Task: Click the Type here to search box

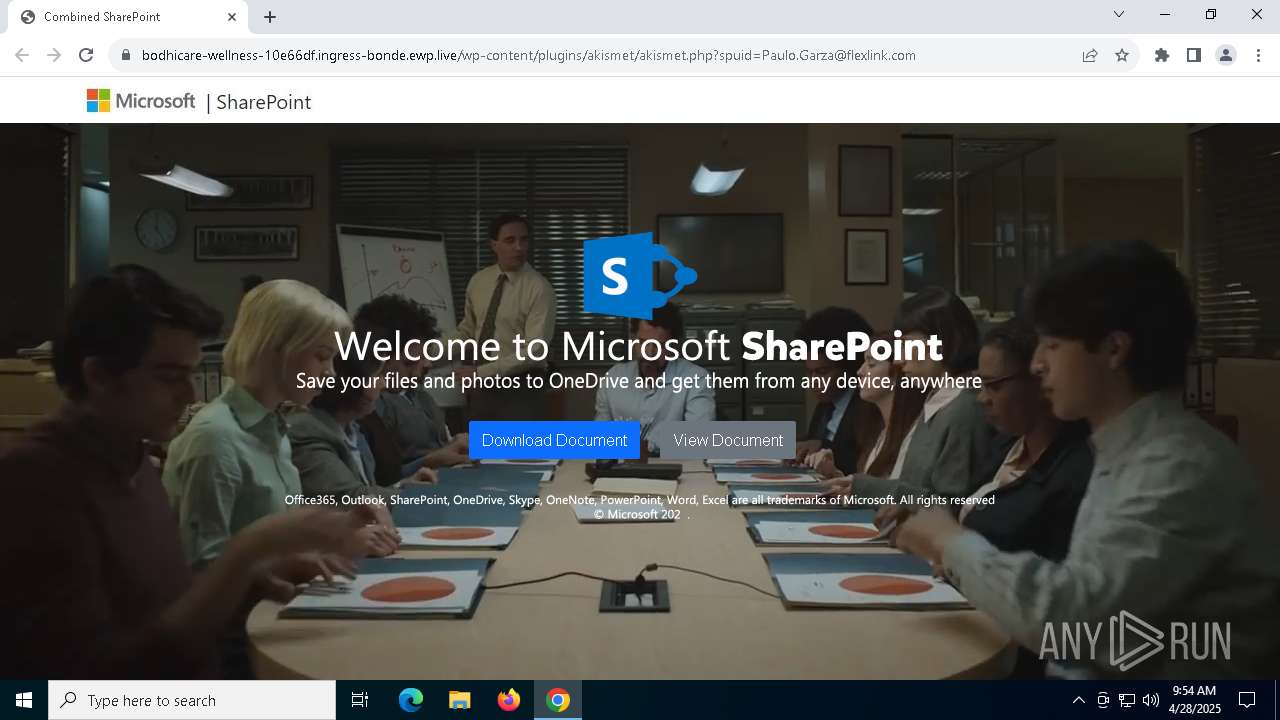Action: (192, 700)
